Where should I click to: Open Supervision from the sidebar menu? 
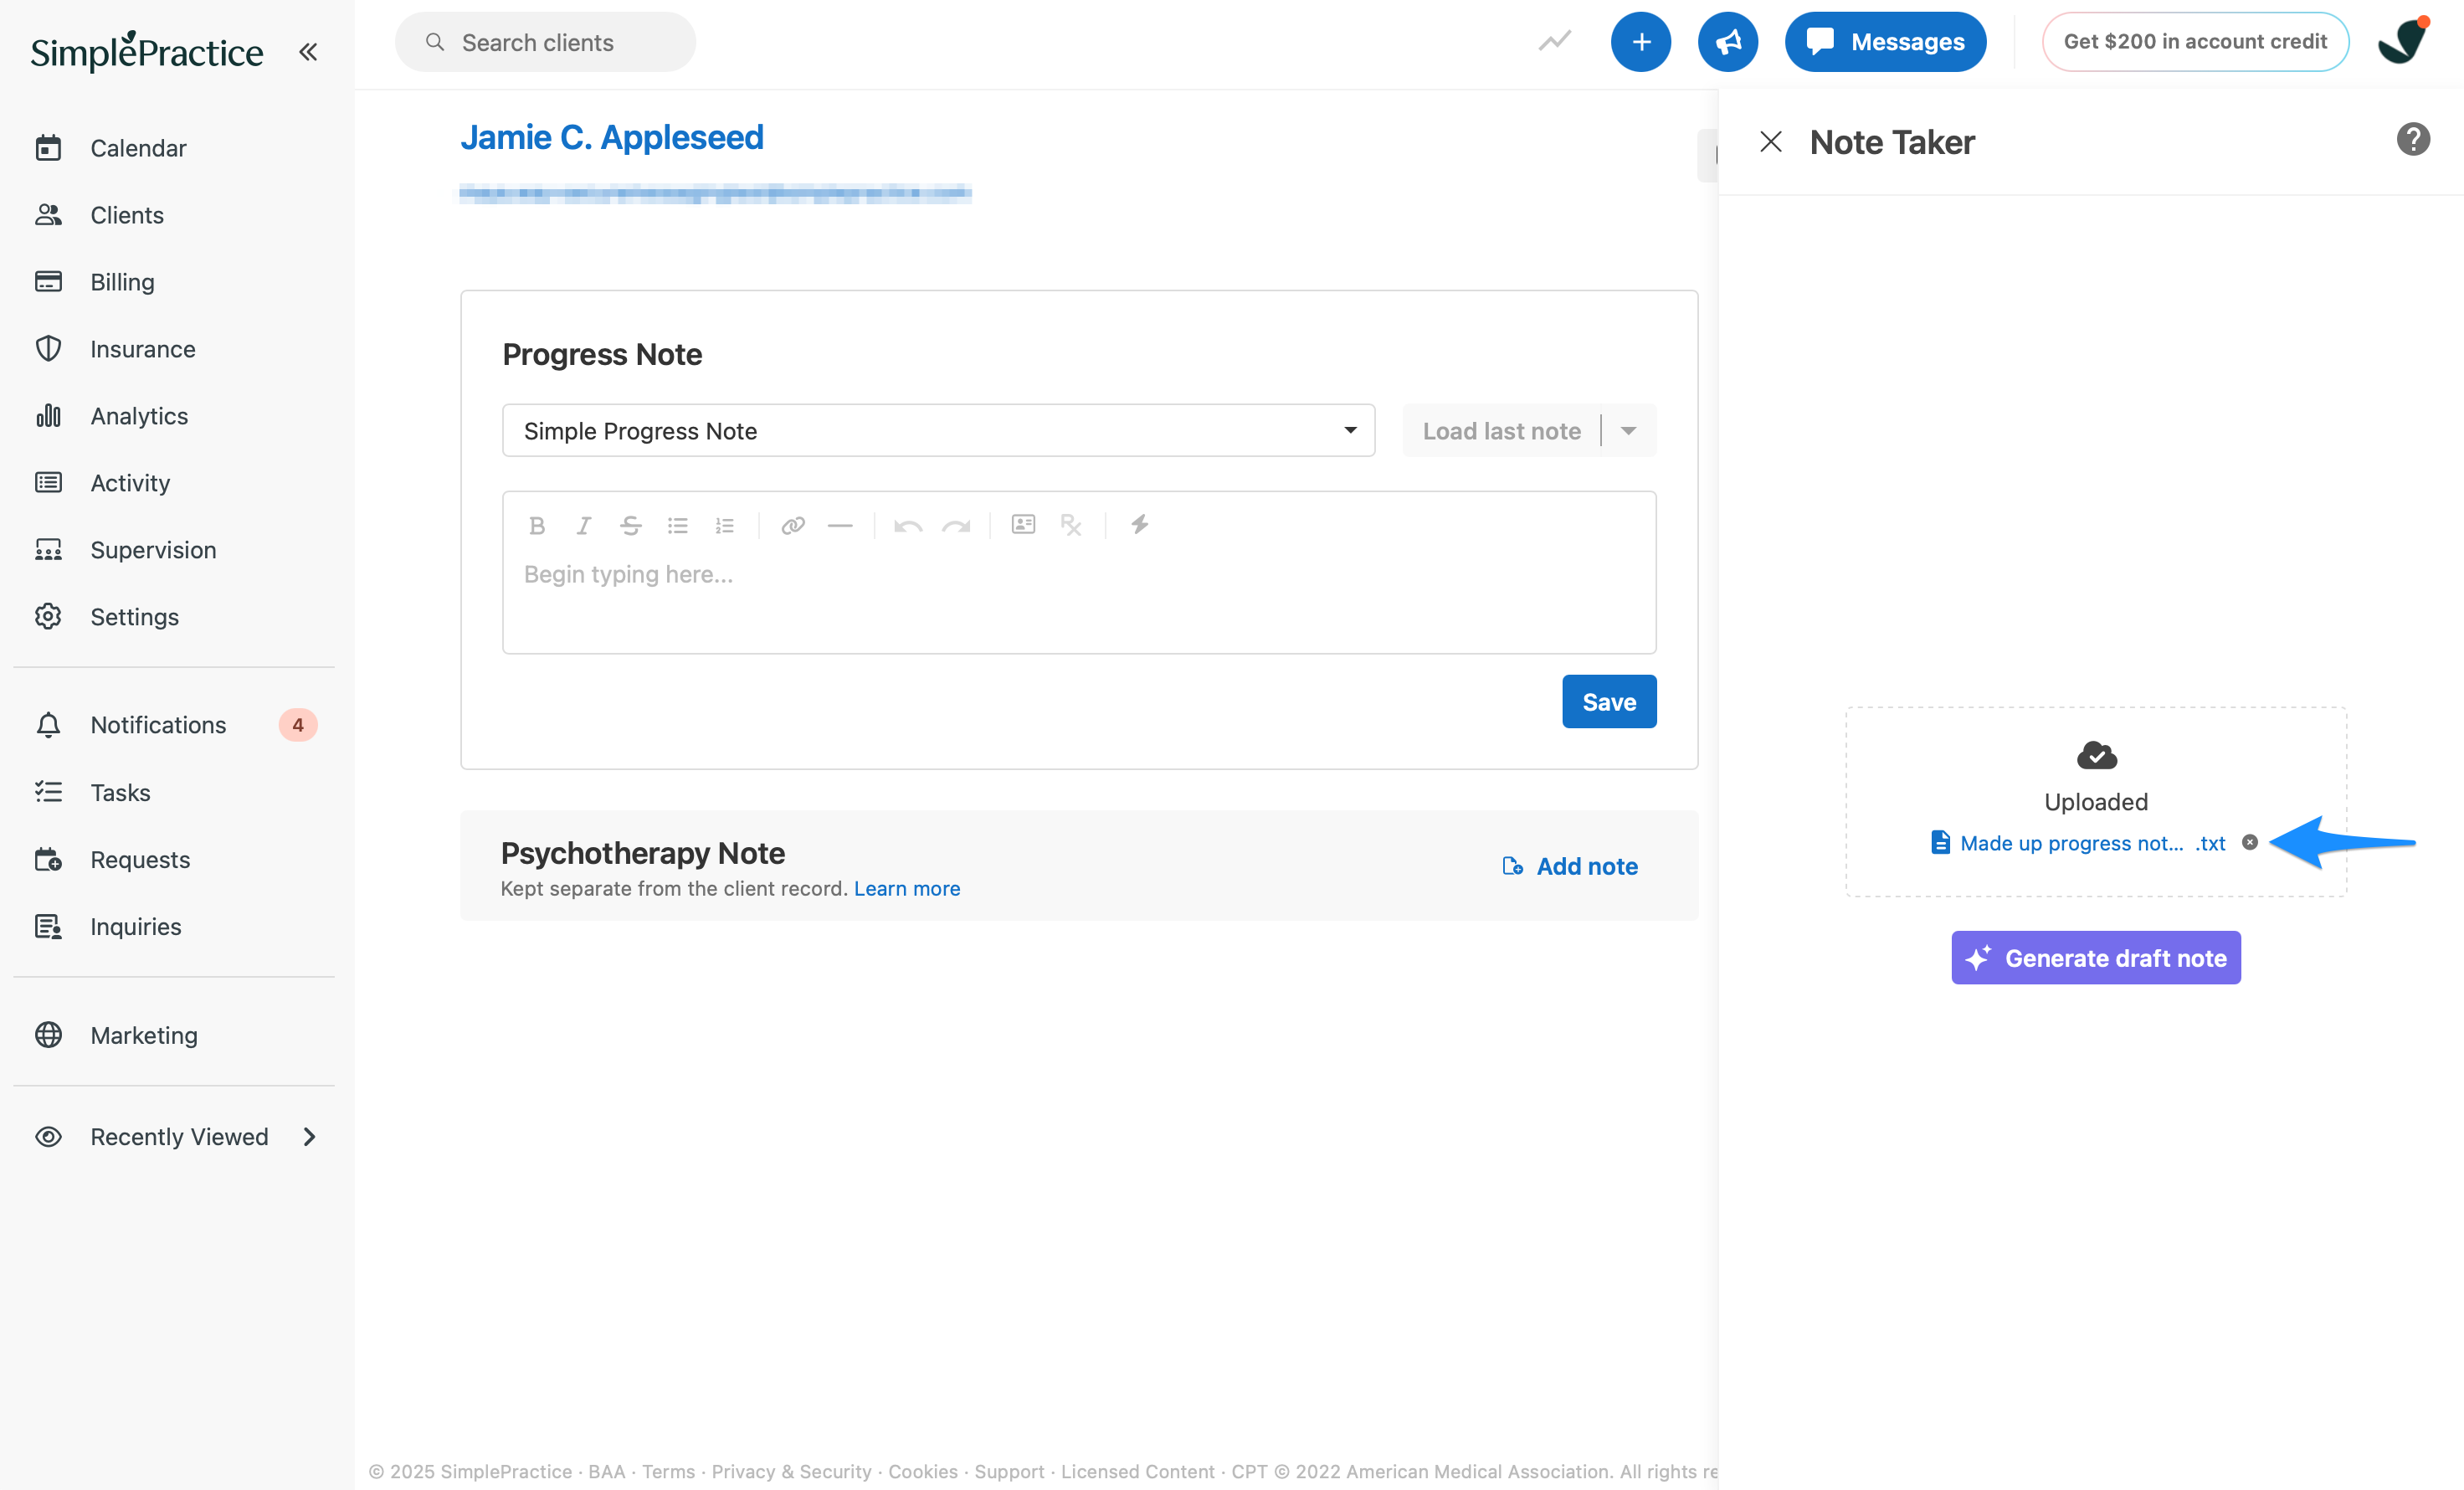click(152, 549)
